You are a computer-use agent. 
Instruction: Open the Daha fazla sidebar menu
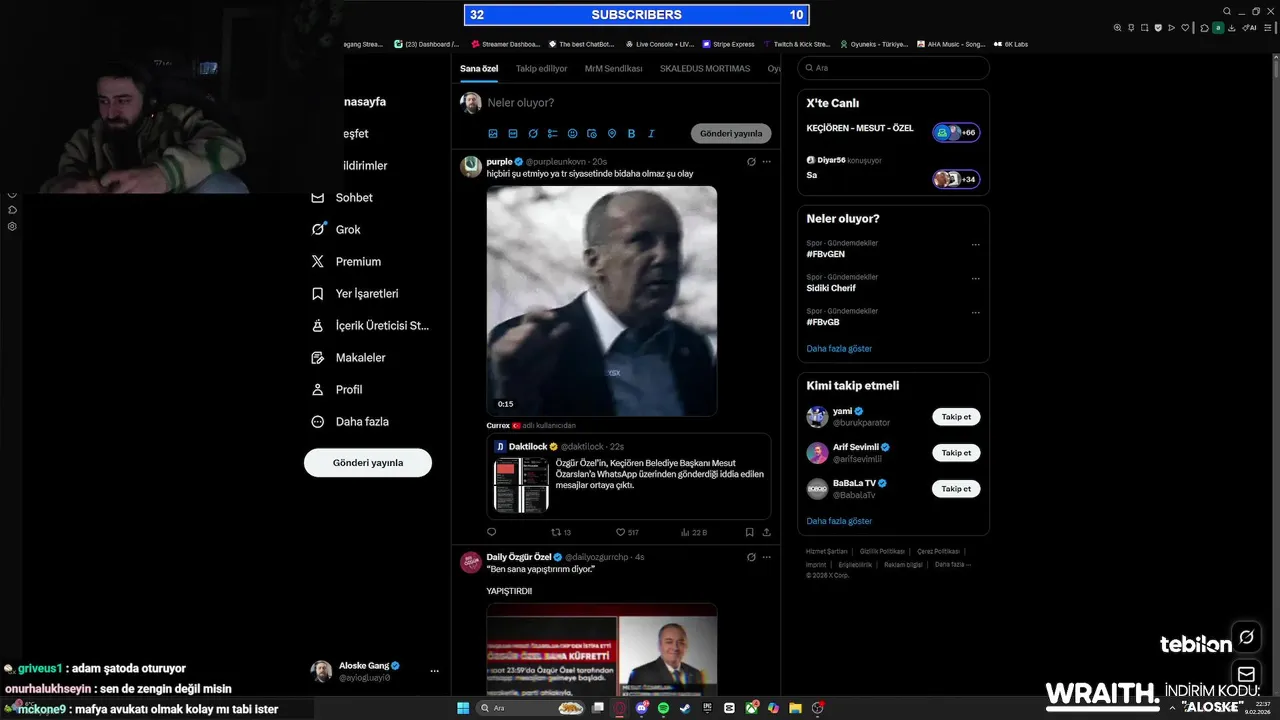[x=350, y=421]
